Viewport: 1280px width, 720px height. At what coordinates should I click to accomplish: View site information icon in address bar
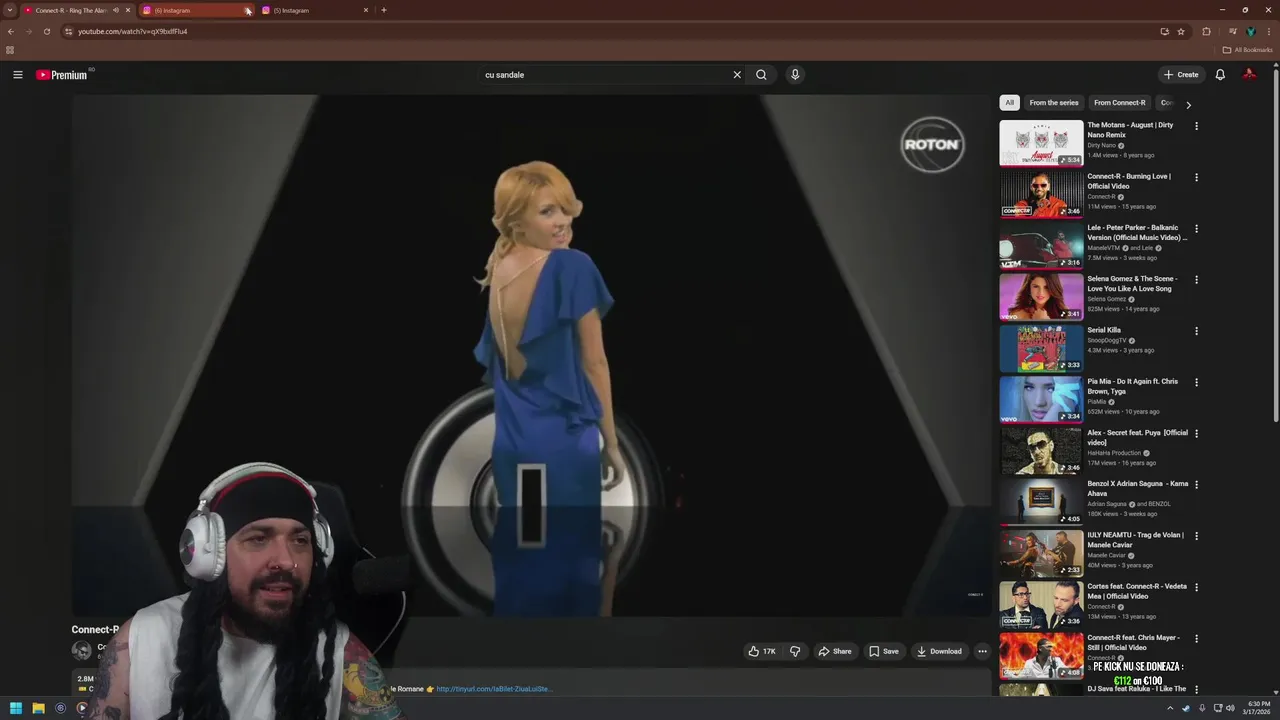click(x=68, y=31)
